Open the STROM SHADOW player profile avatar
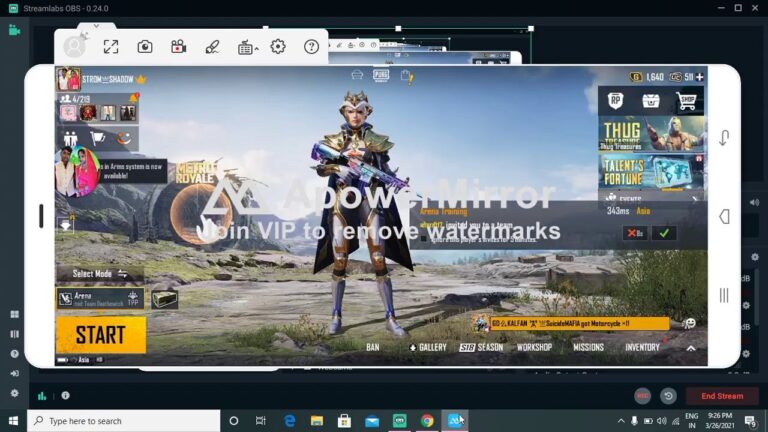 pos(69,79)
